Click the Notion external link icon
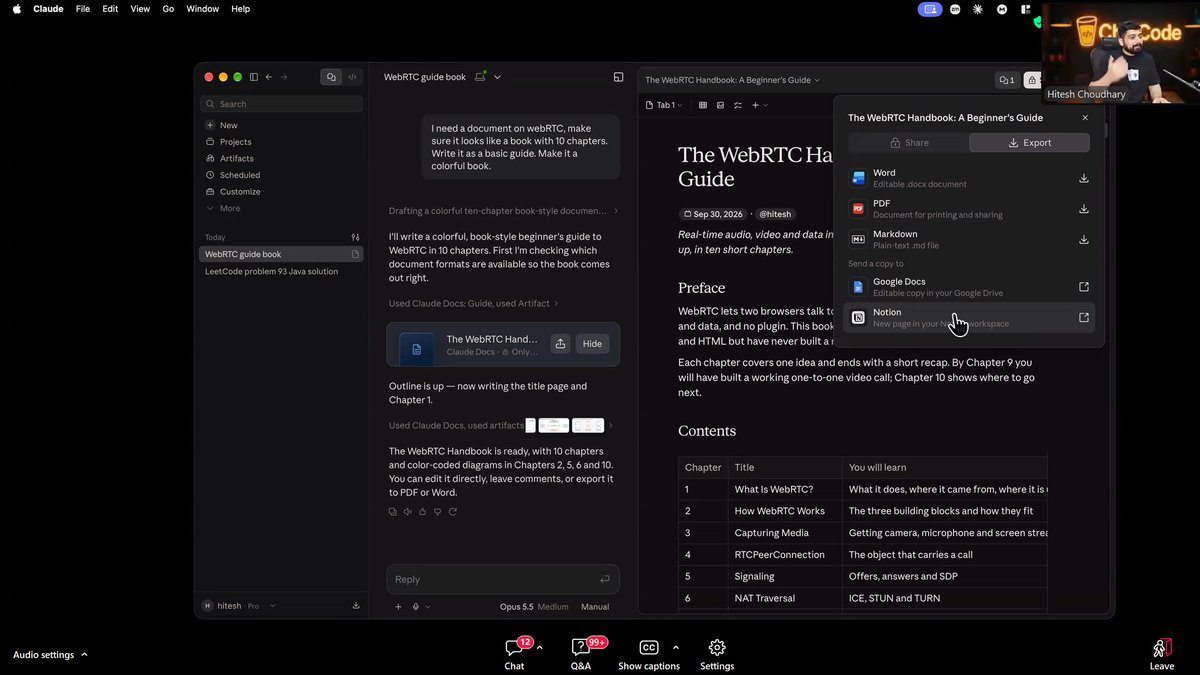1200x675 pixels. coord(1084,318)
